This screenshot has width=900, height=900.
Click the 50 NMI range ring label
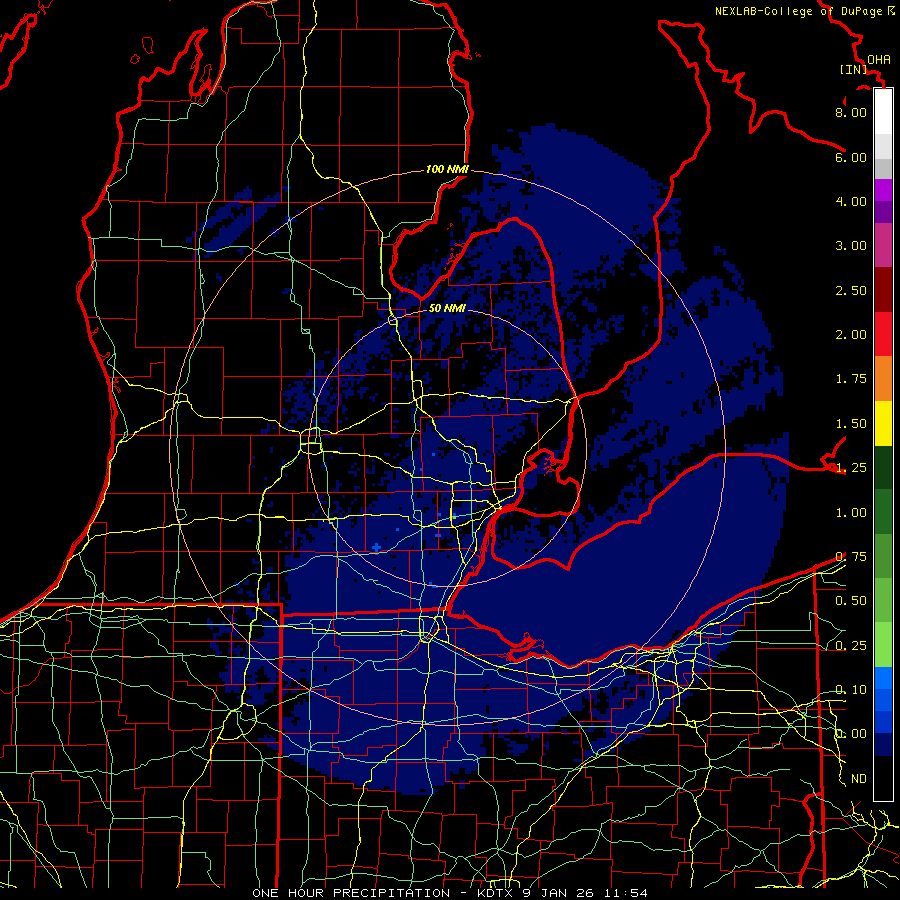[x=447, y=308]
